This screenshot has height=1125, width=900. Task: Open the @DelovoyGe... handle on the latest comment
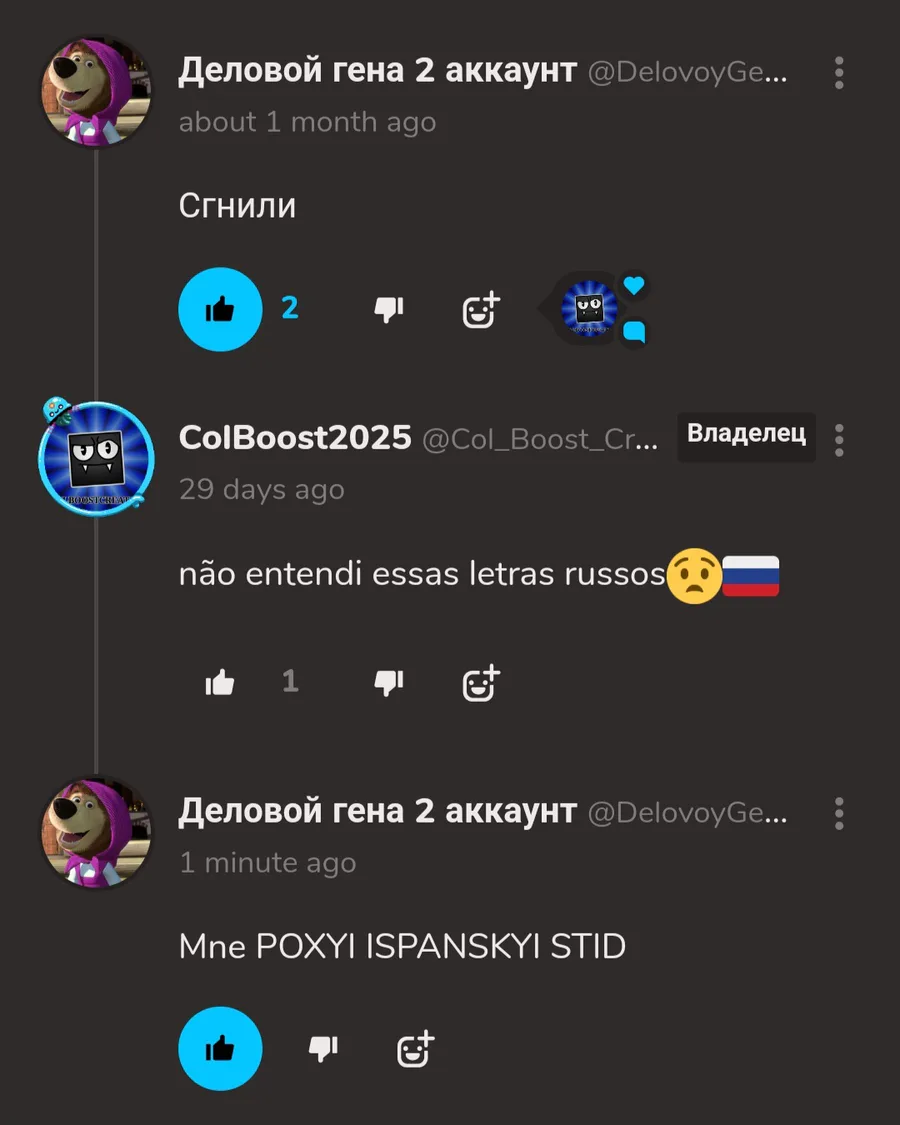(x=688, y=811)
